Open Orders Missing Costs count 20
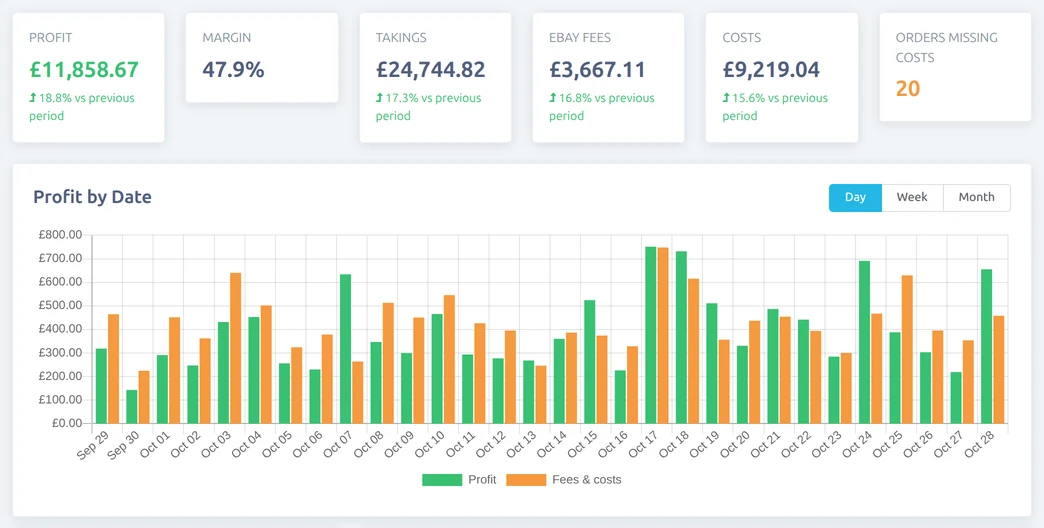Screen dimensions: 1044x528 908,89
